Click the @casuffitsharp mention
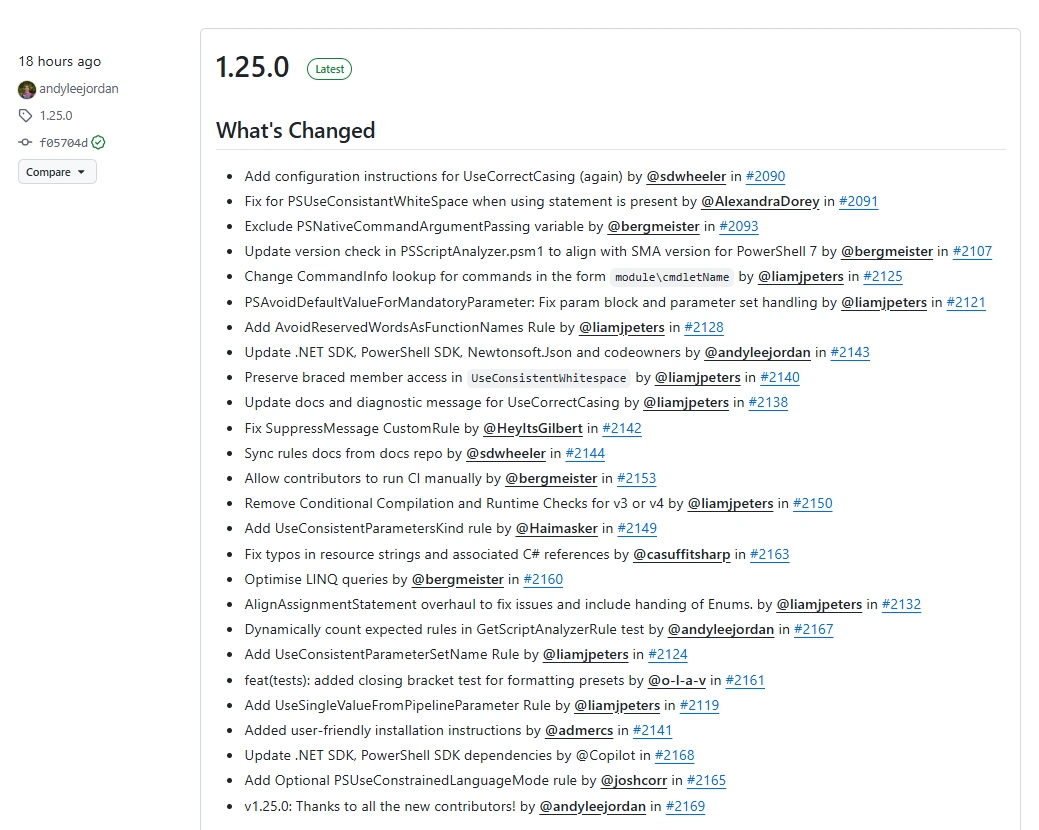This screenshot has height=830, width=1039. [682, 554]
